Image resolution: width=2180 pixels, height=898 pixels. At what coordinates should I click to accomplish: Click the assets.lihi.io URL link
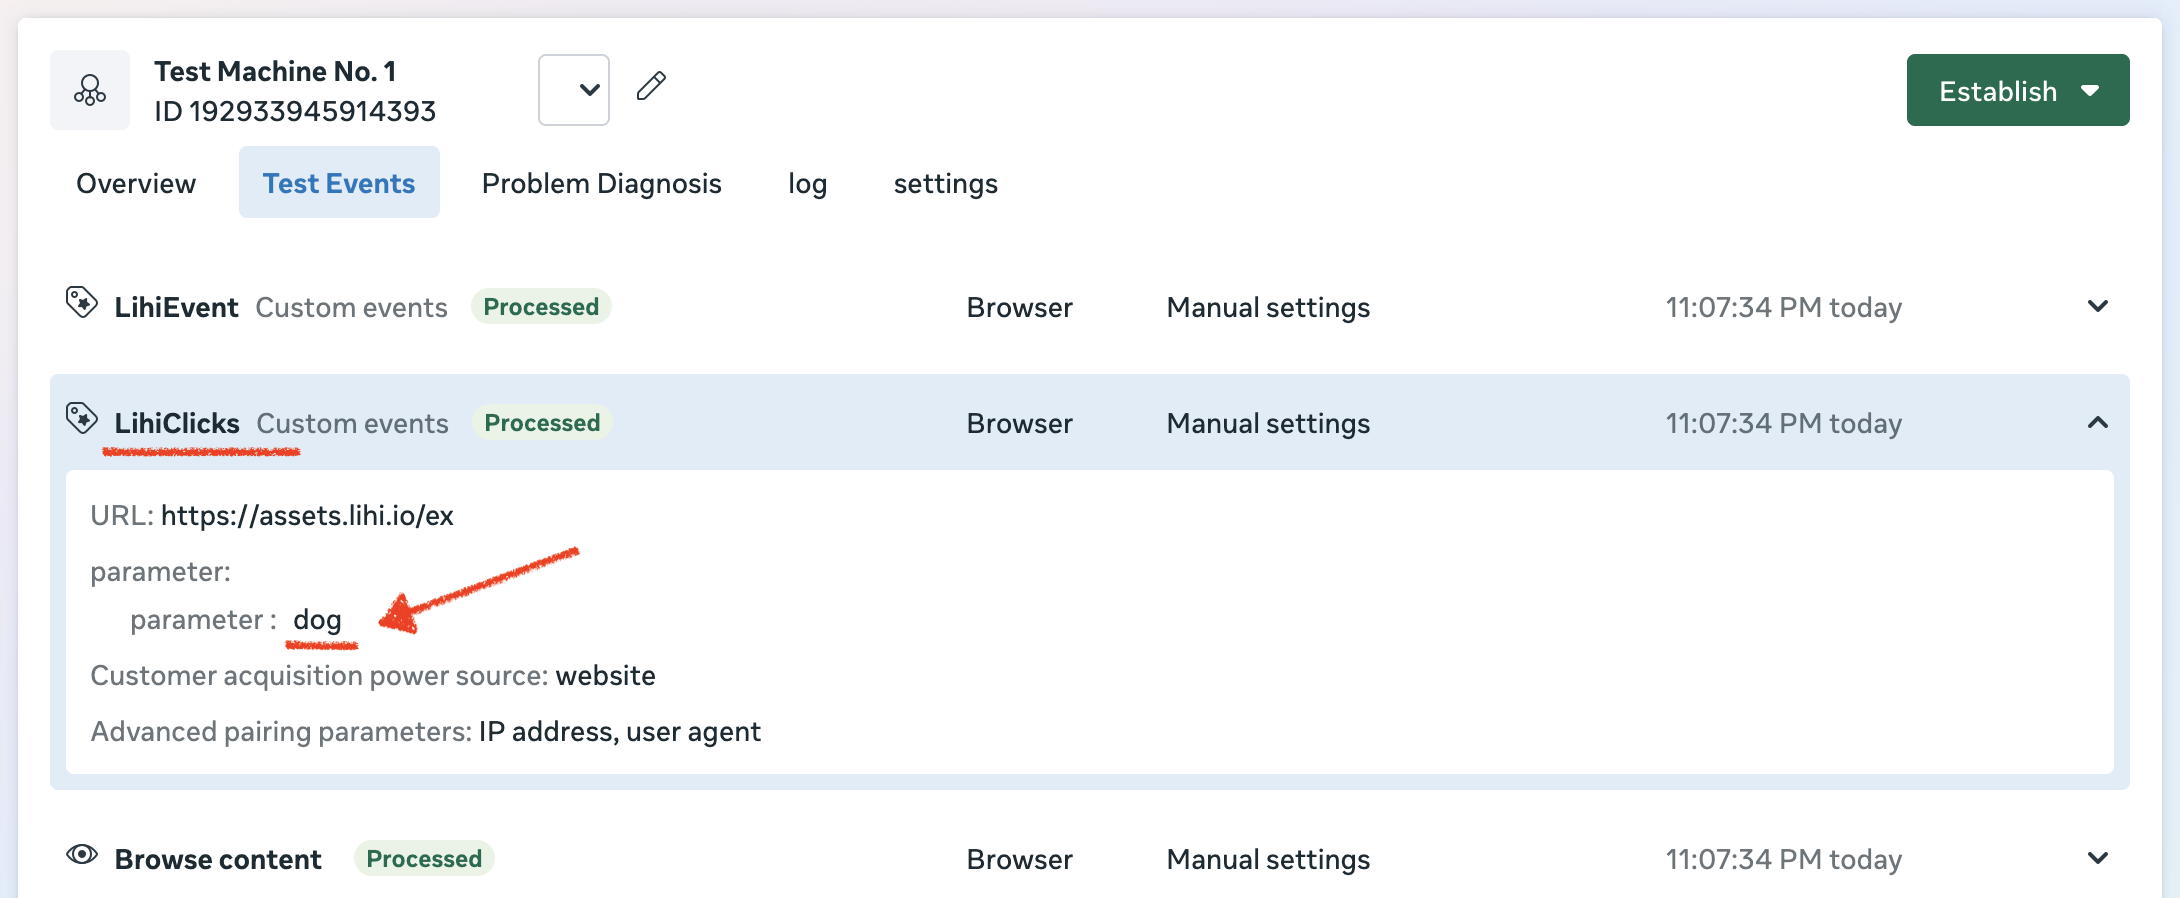307,515
